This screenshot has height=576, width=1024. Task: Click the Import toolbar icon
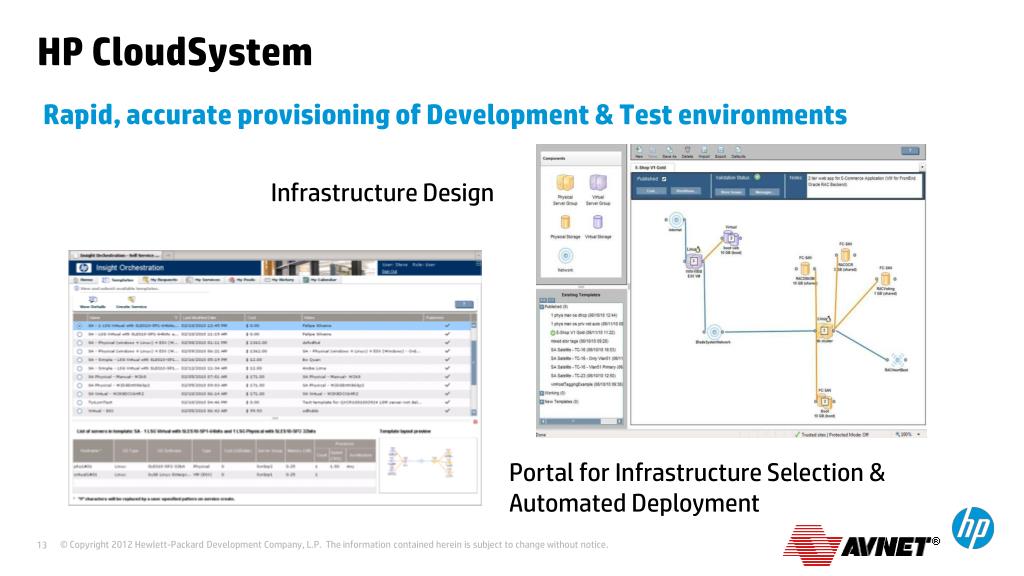(x=704, y=150)
